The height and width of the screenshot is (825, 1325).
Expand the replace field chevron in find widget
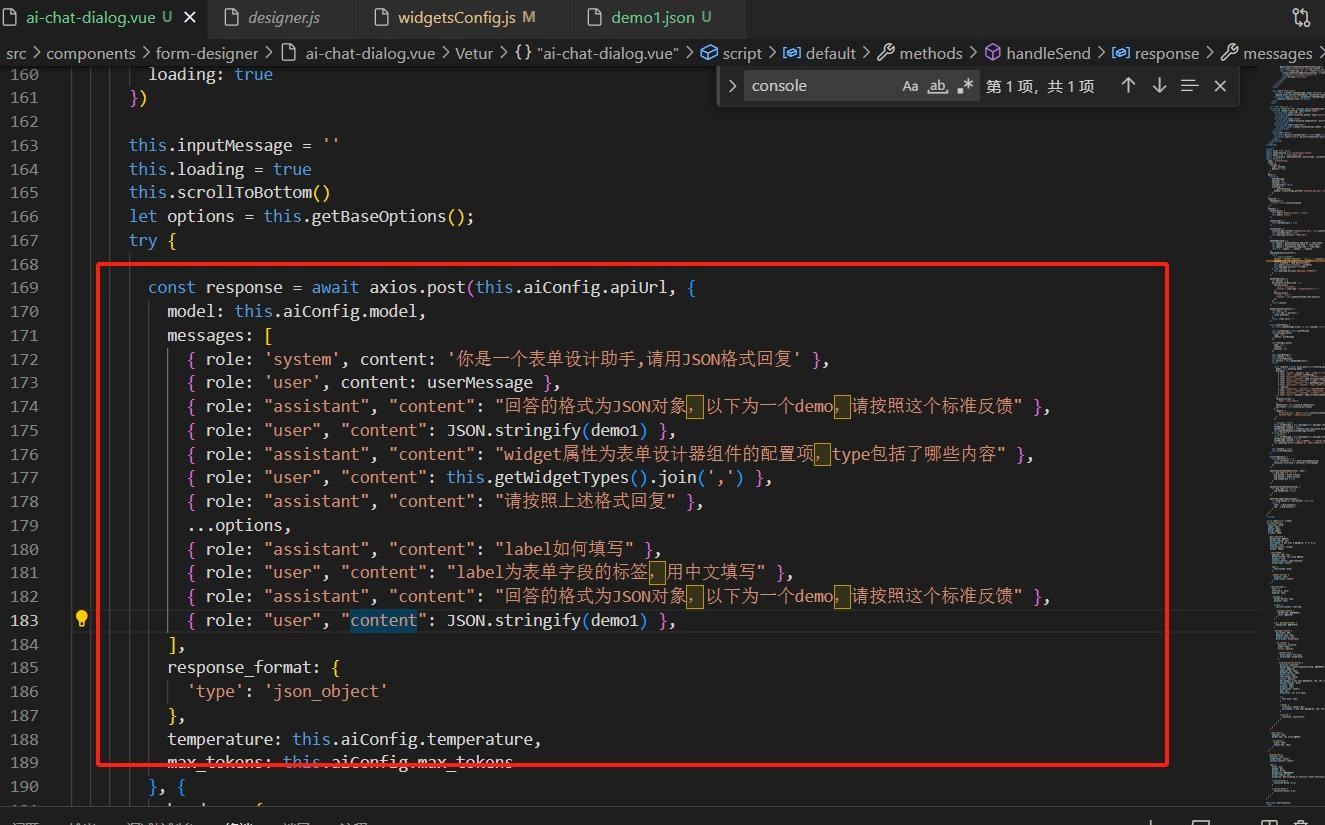point(732,86)
